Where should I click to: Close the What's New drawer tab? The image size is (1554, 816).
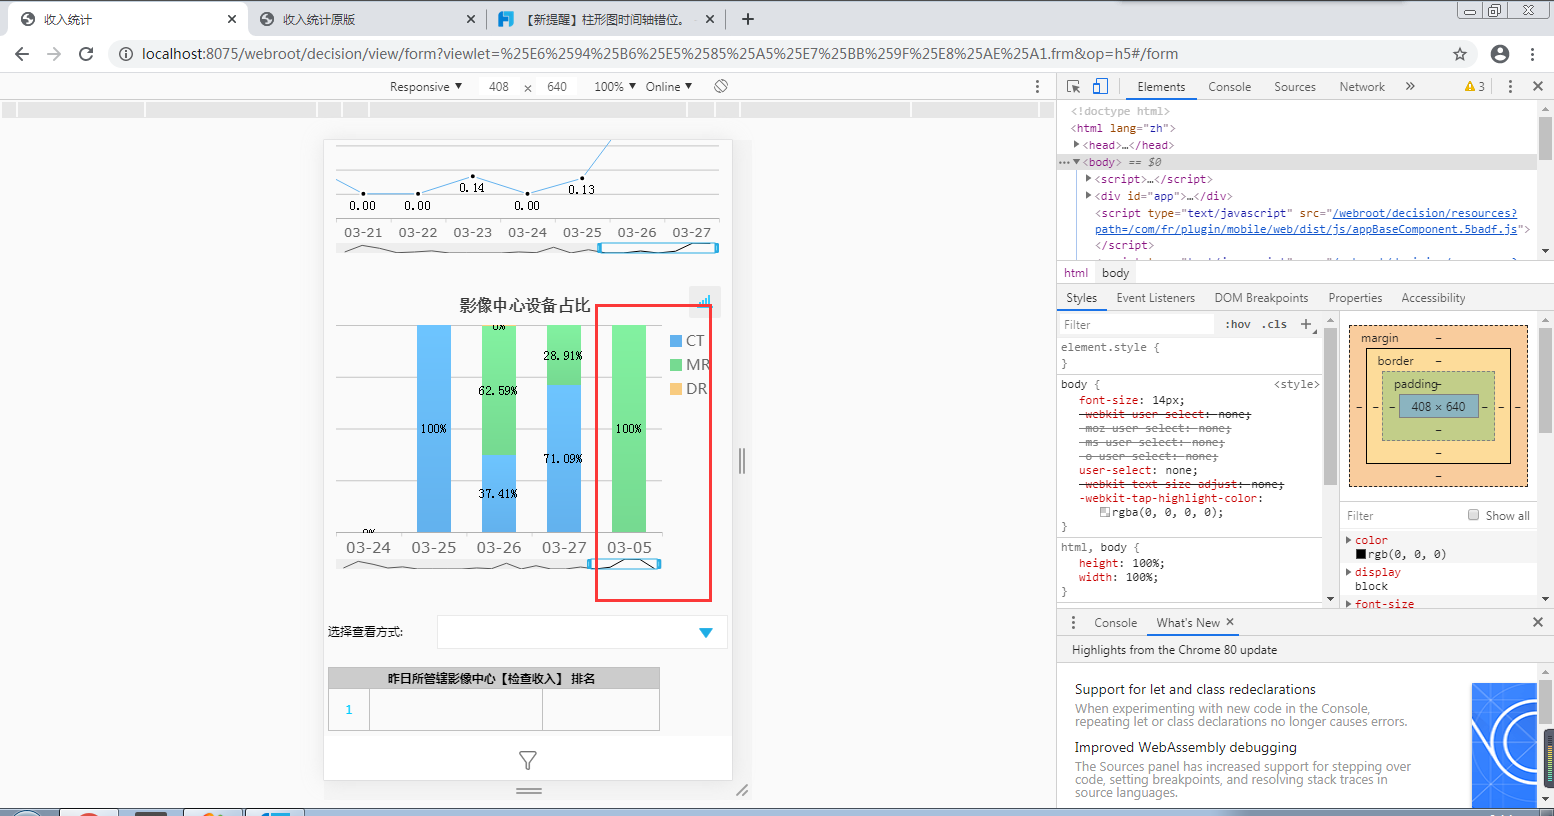tap(1230, 621)
